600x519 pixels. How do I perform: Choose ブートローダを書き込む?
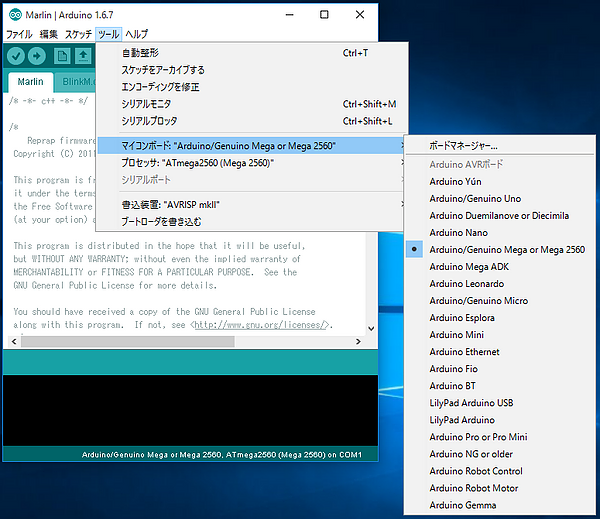(251, 222)
